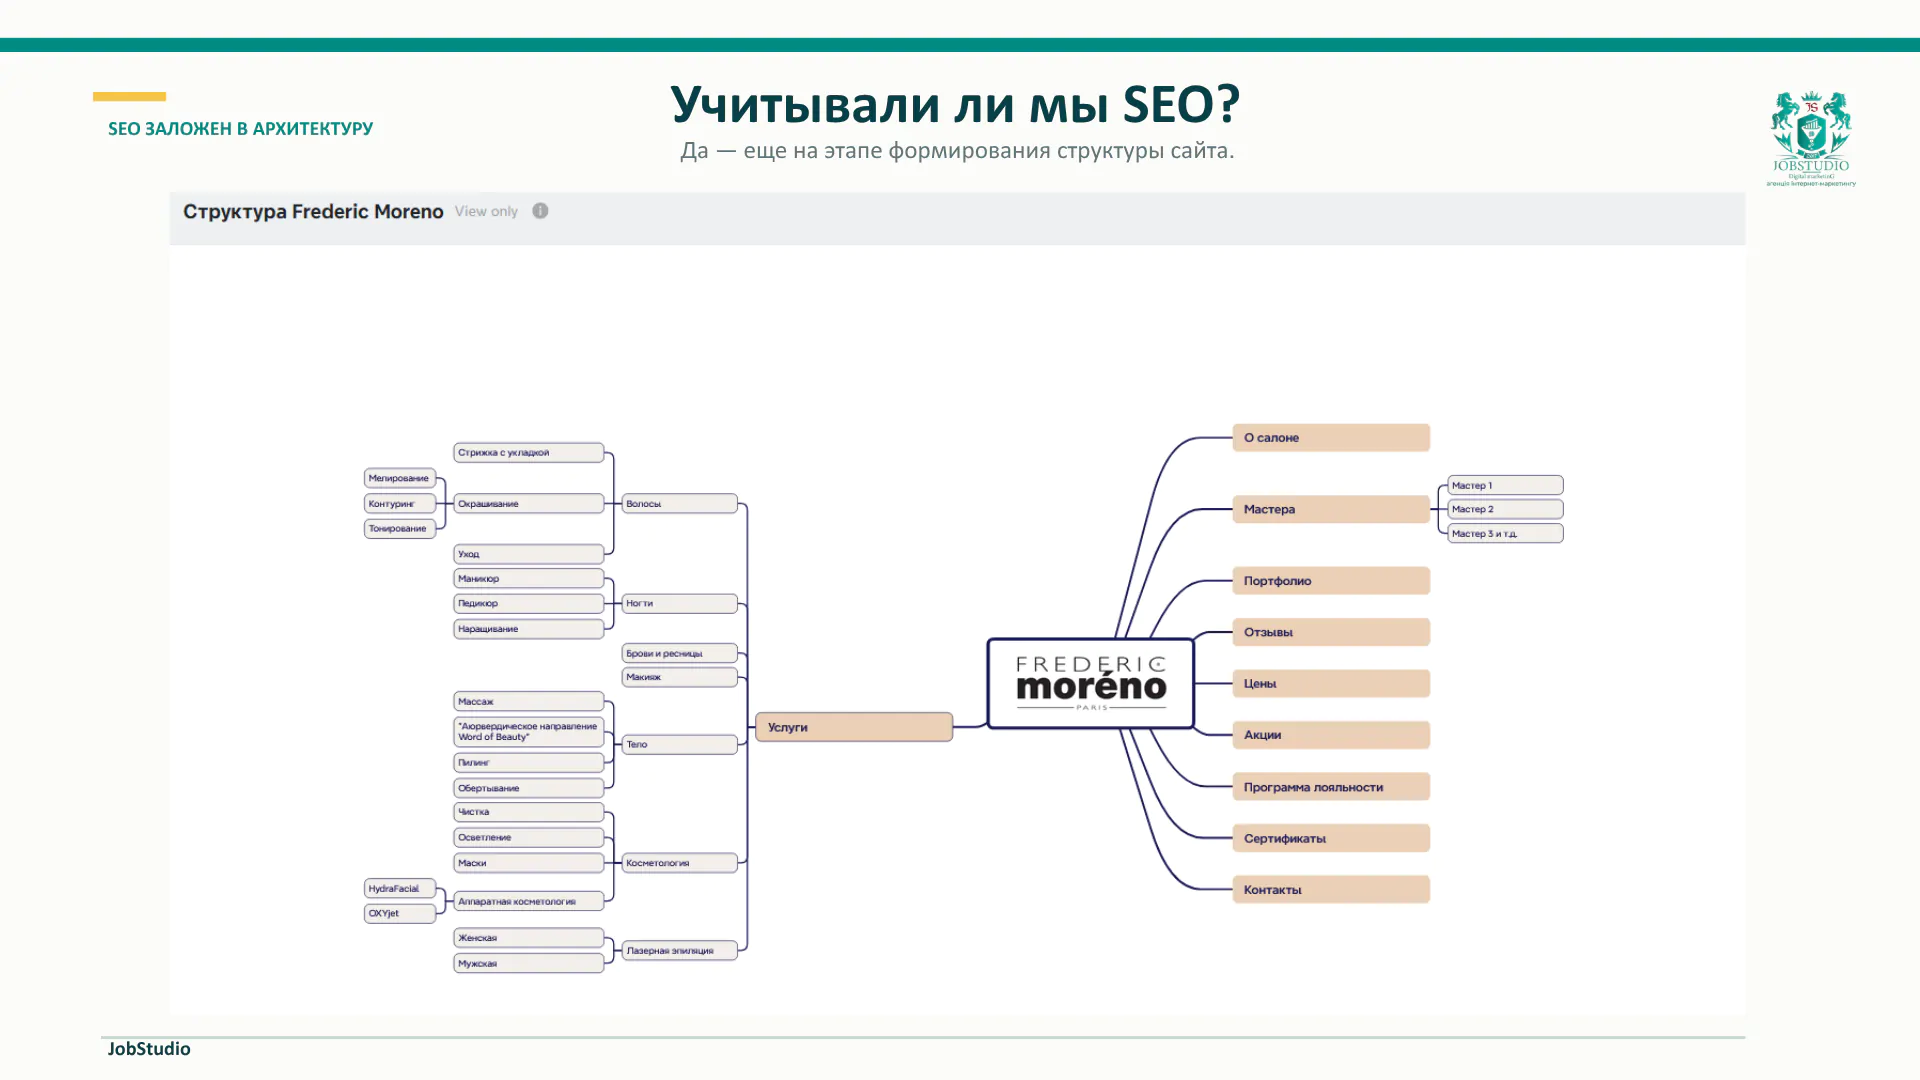Click the 'Word of Beauty' Ayurvedic node
This screenshot has height=1080, width=1920.
pyautogui.click(x=529, y=732)
